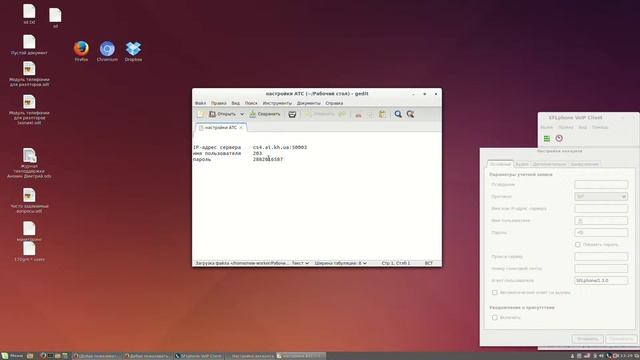Open the Документы menu in gedit
640x360 pixels.
(309, 103)
